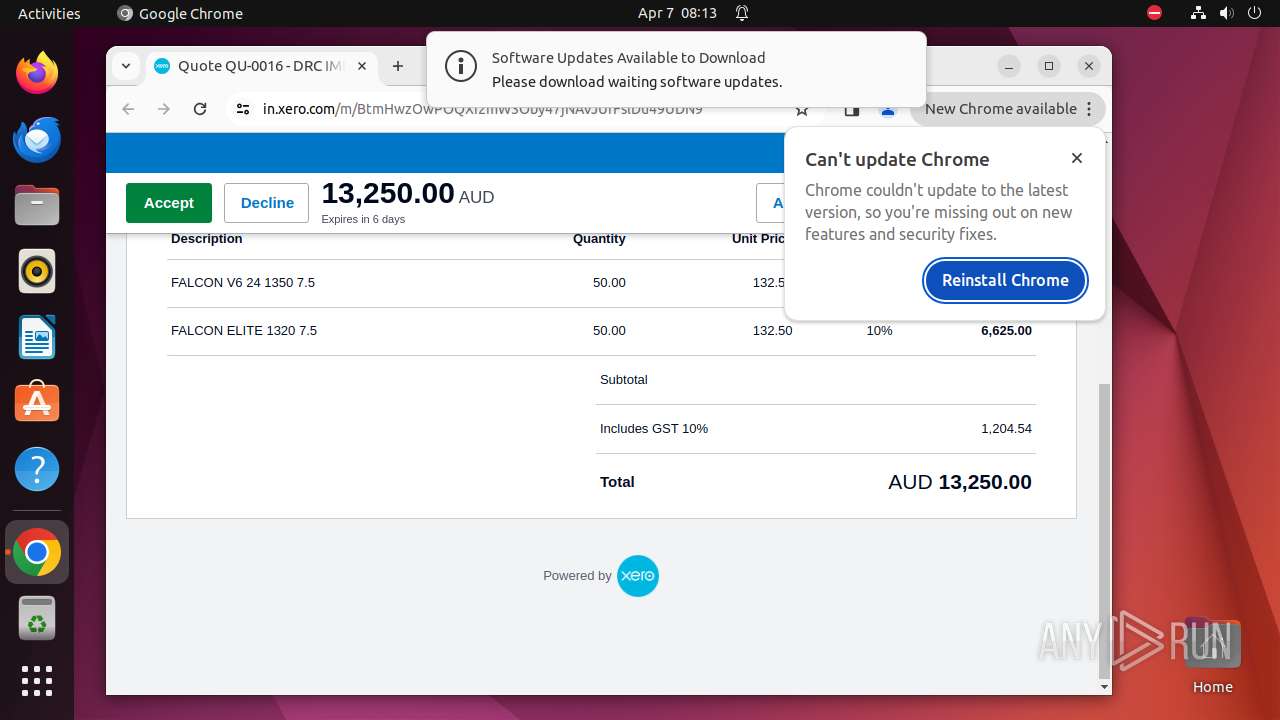The image size is (1280, 720).
Task: Select the AUD 13,250.00 total
Action: (960, 482)
